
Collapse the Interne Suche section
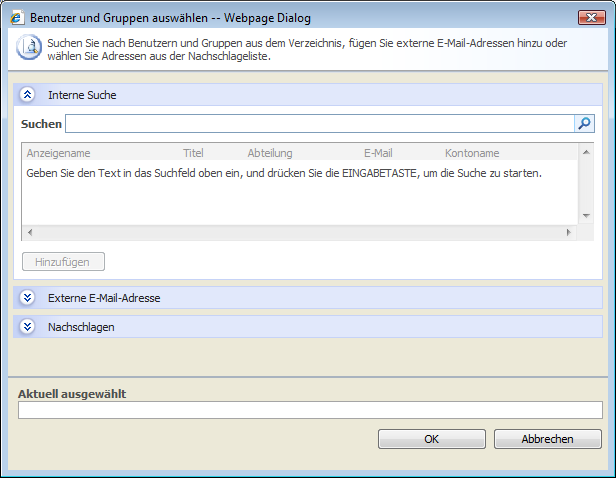tap(28, 95)
